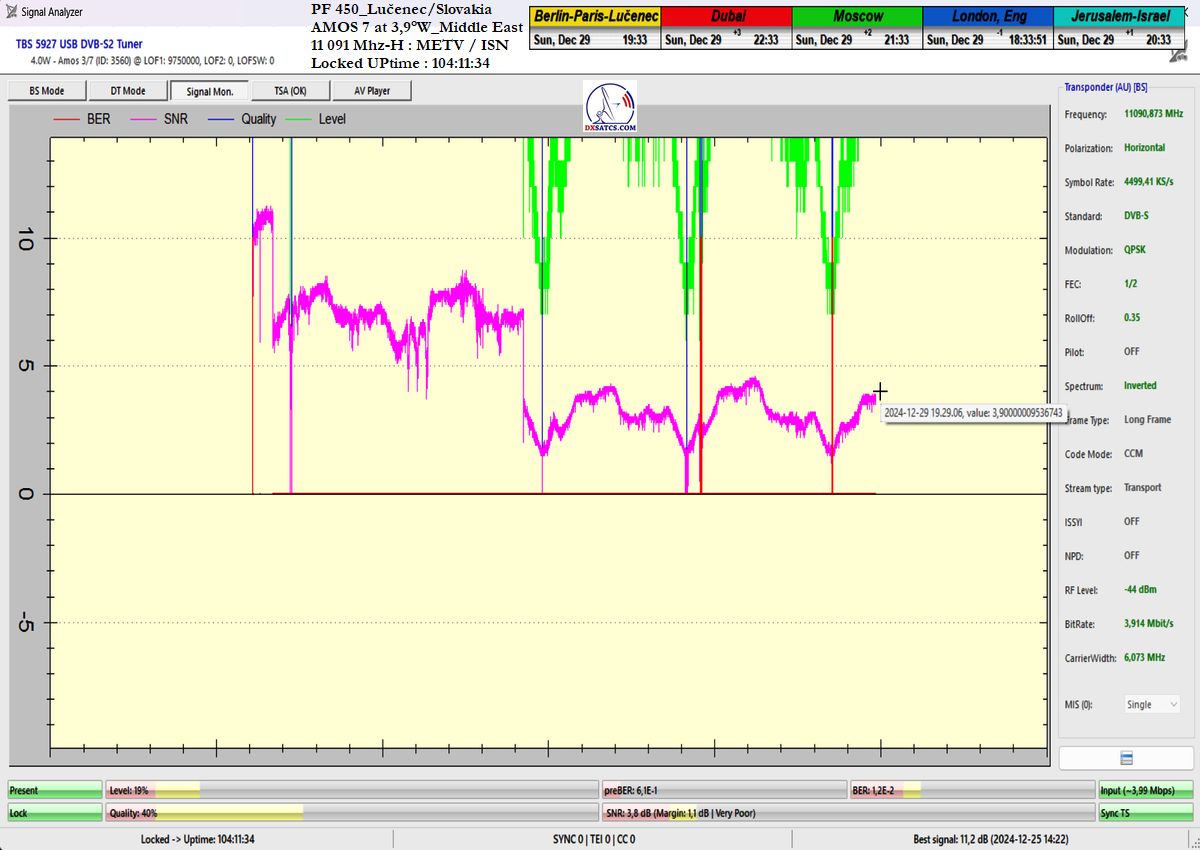Screen dimensions: 1200x850
Task: Open the MIS Single dropdown
Action: (x=1152, y=704)
